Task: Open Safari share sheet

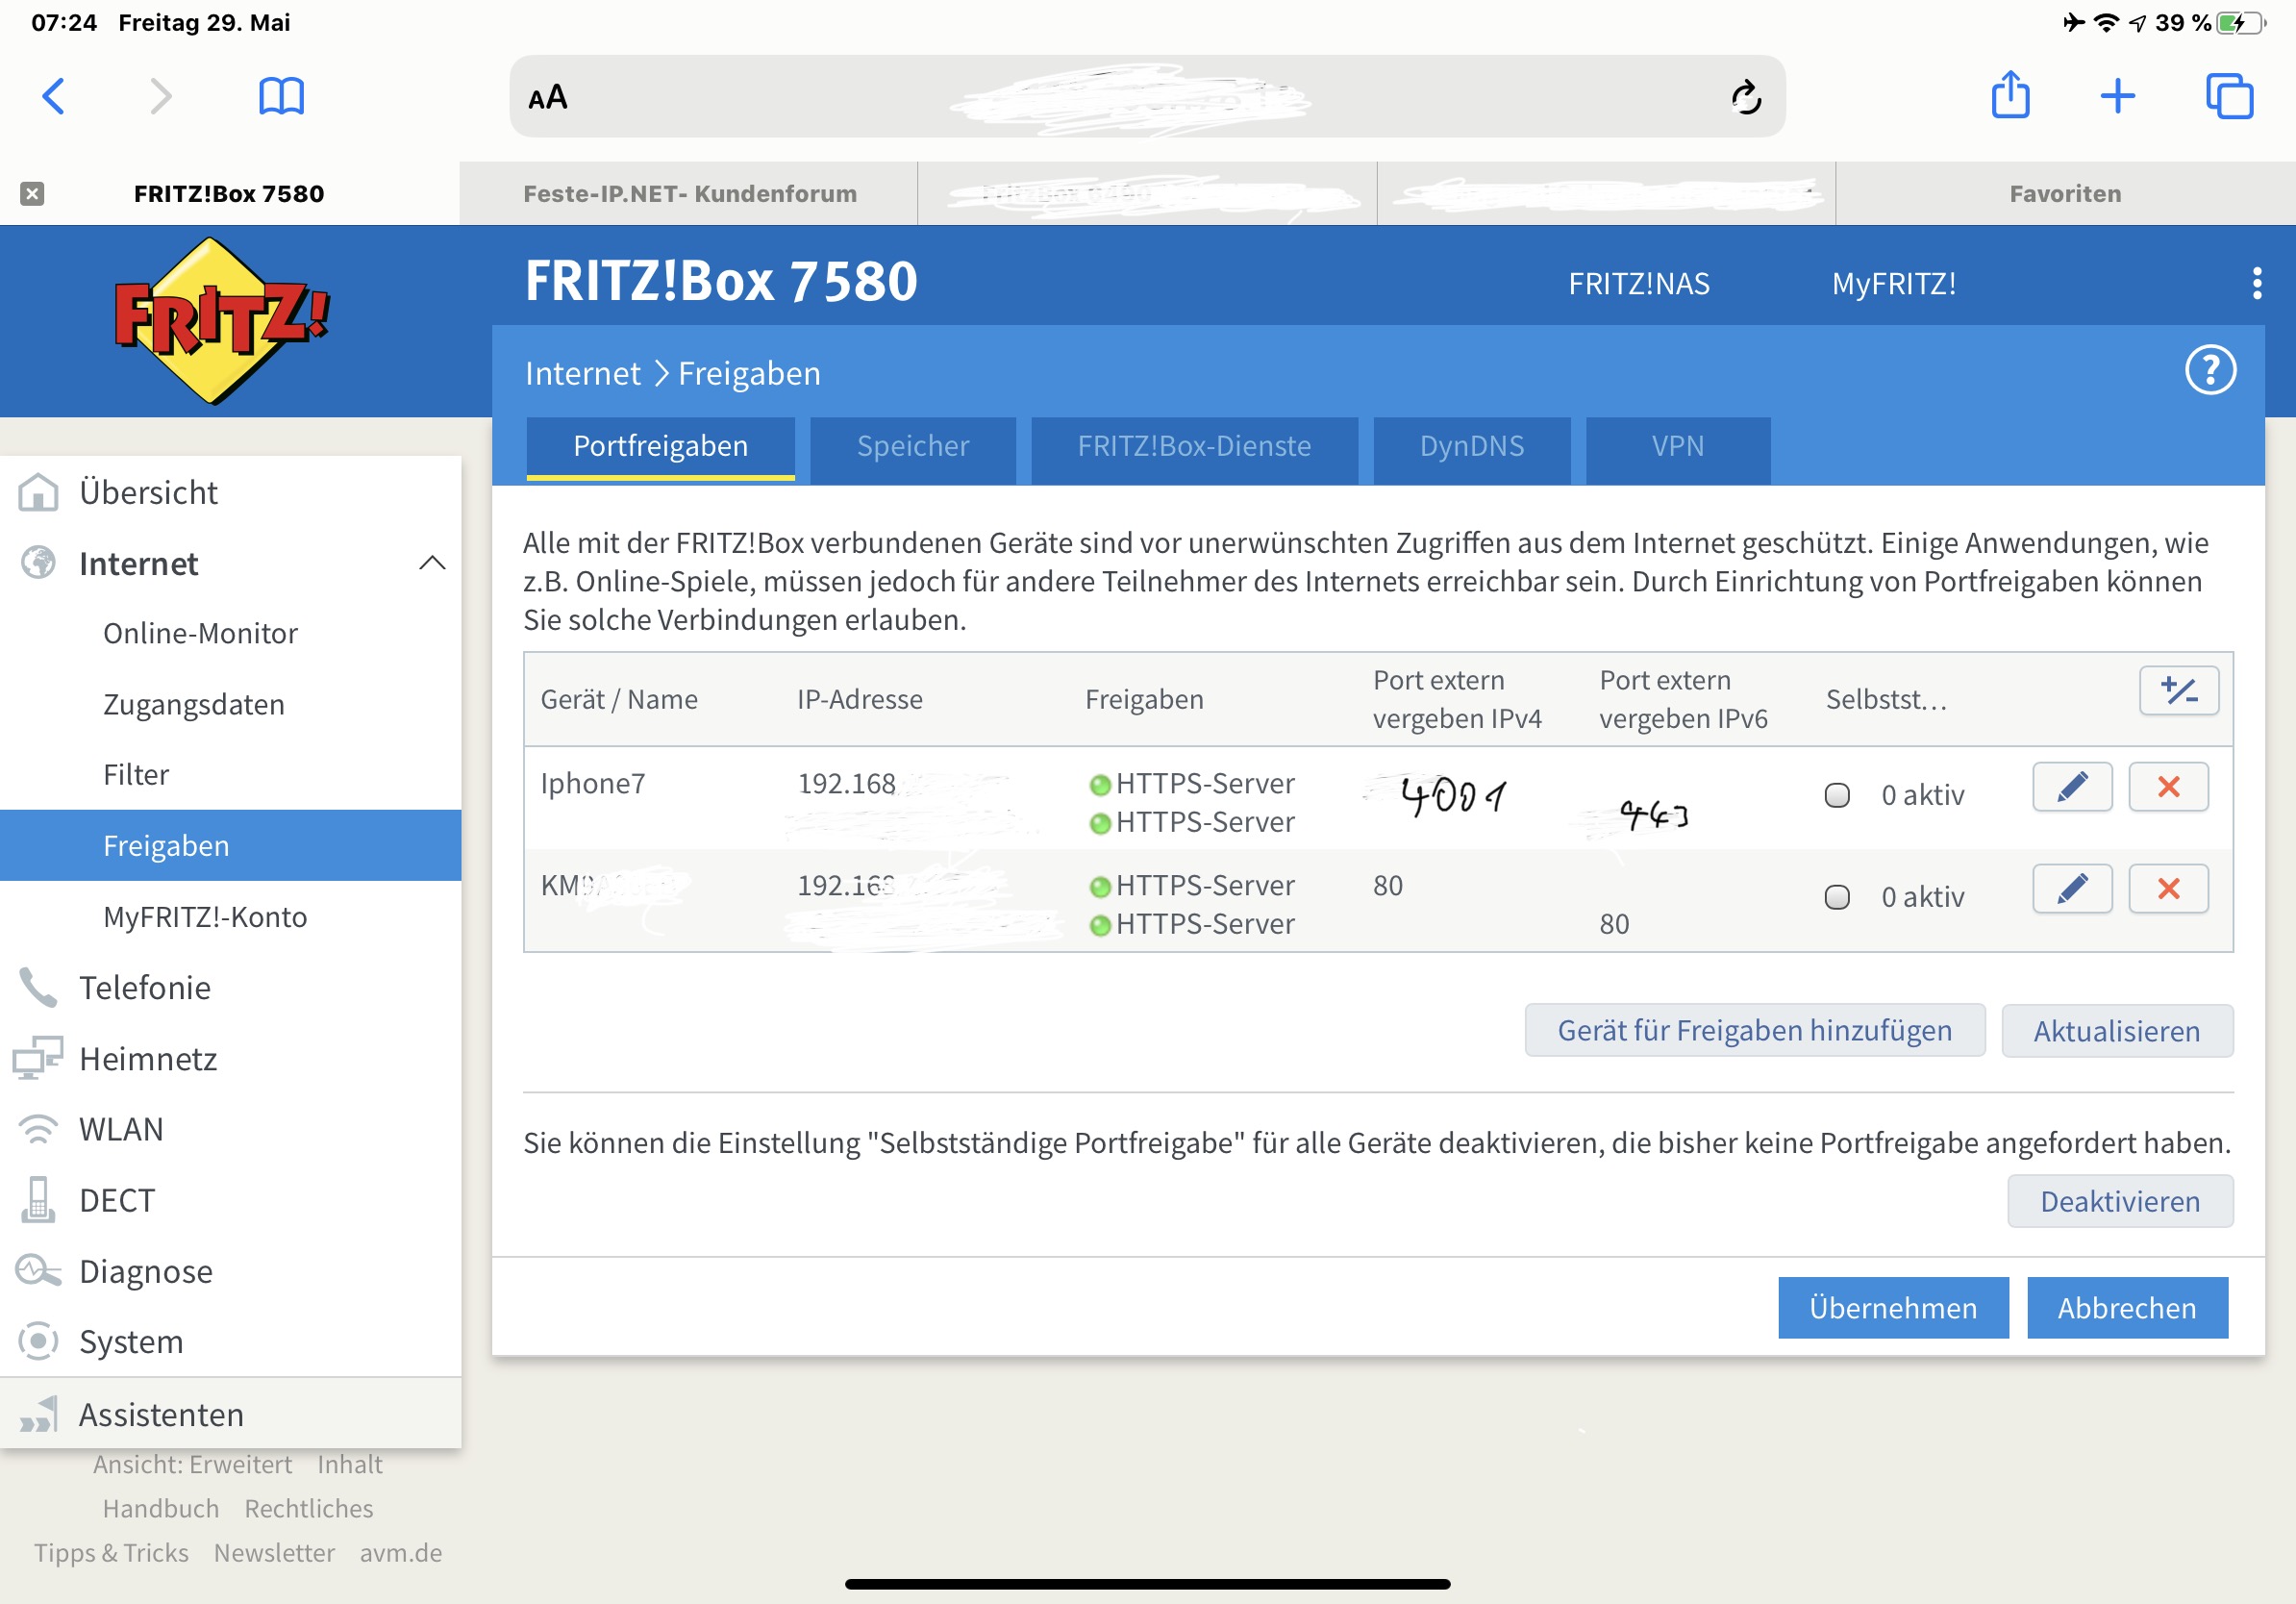Action: coord(2009,97)
